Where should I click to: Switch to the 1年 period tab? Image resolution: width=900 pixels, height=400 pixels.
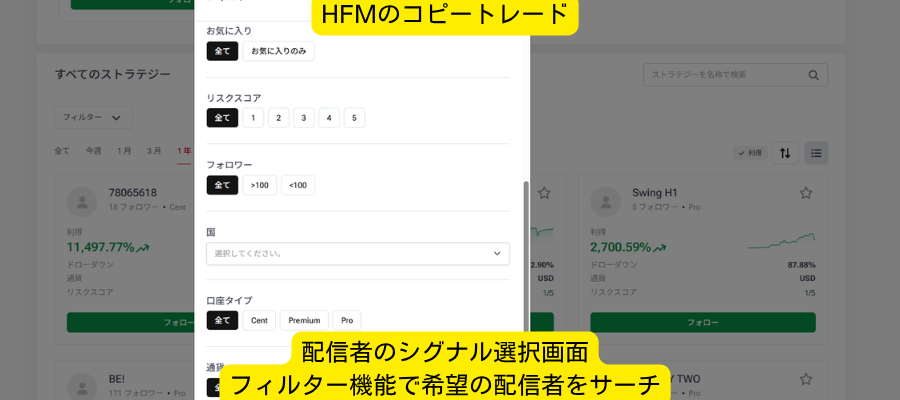(184, 151)
